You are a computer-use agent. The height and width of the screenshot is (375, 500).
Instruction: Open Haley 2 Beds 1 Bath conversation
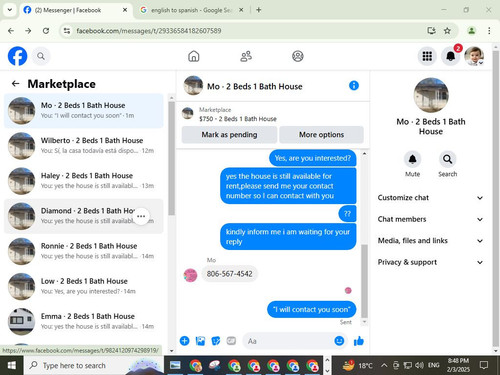[84, 181]
